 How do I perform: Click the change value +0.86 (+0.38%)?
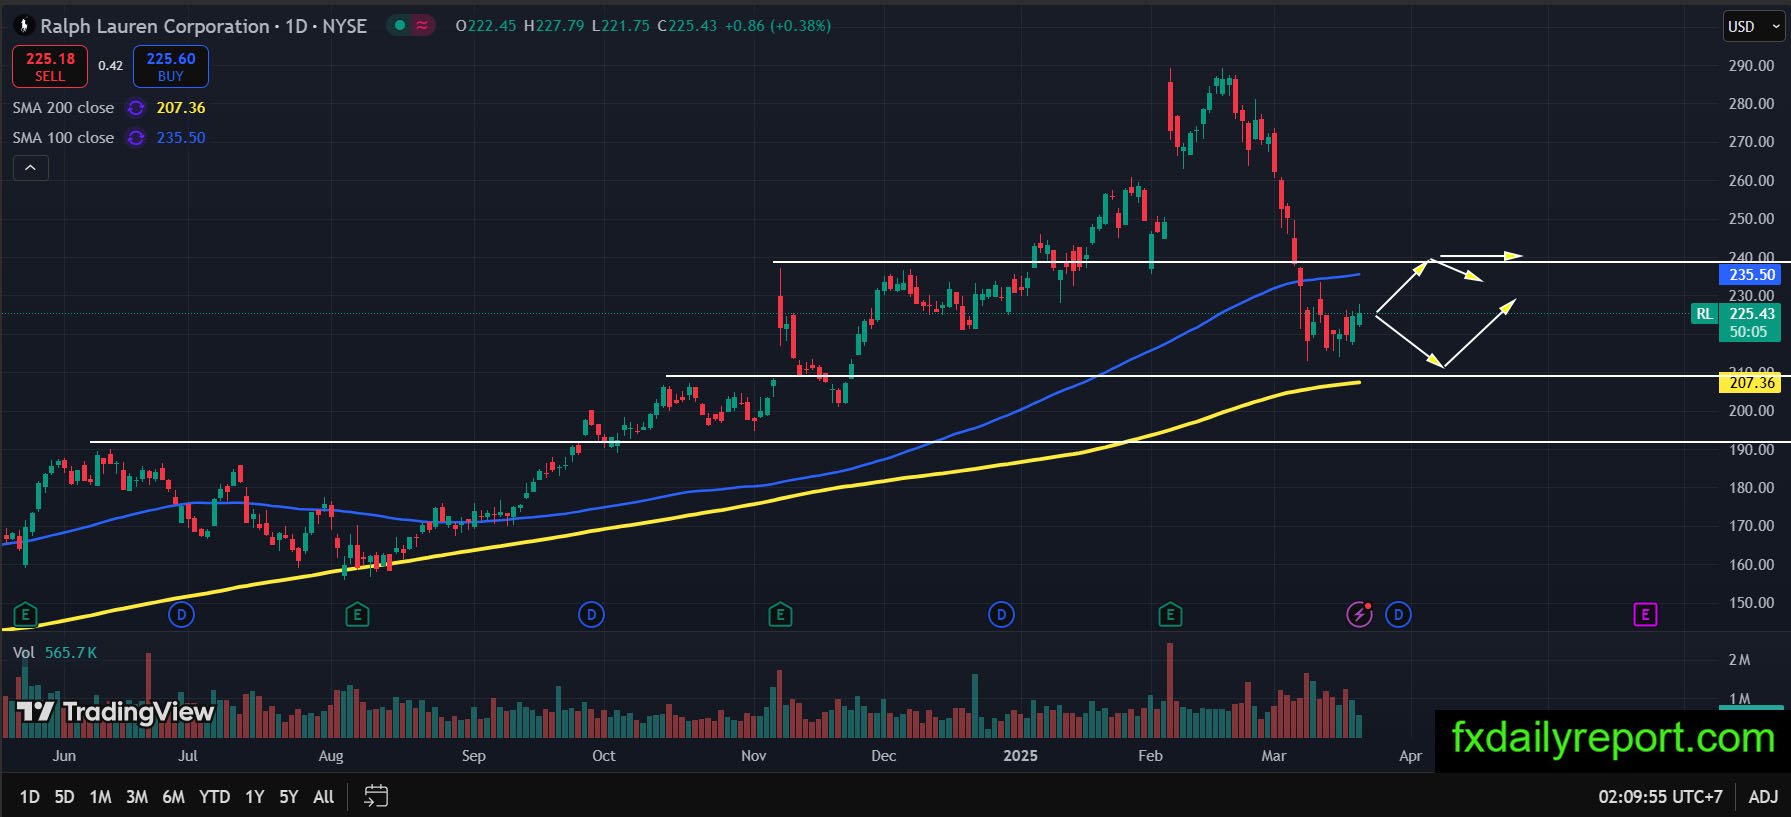click(x=778, y=26)
